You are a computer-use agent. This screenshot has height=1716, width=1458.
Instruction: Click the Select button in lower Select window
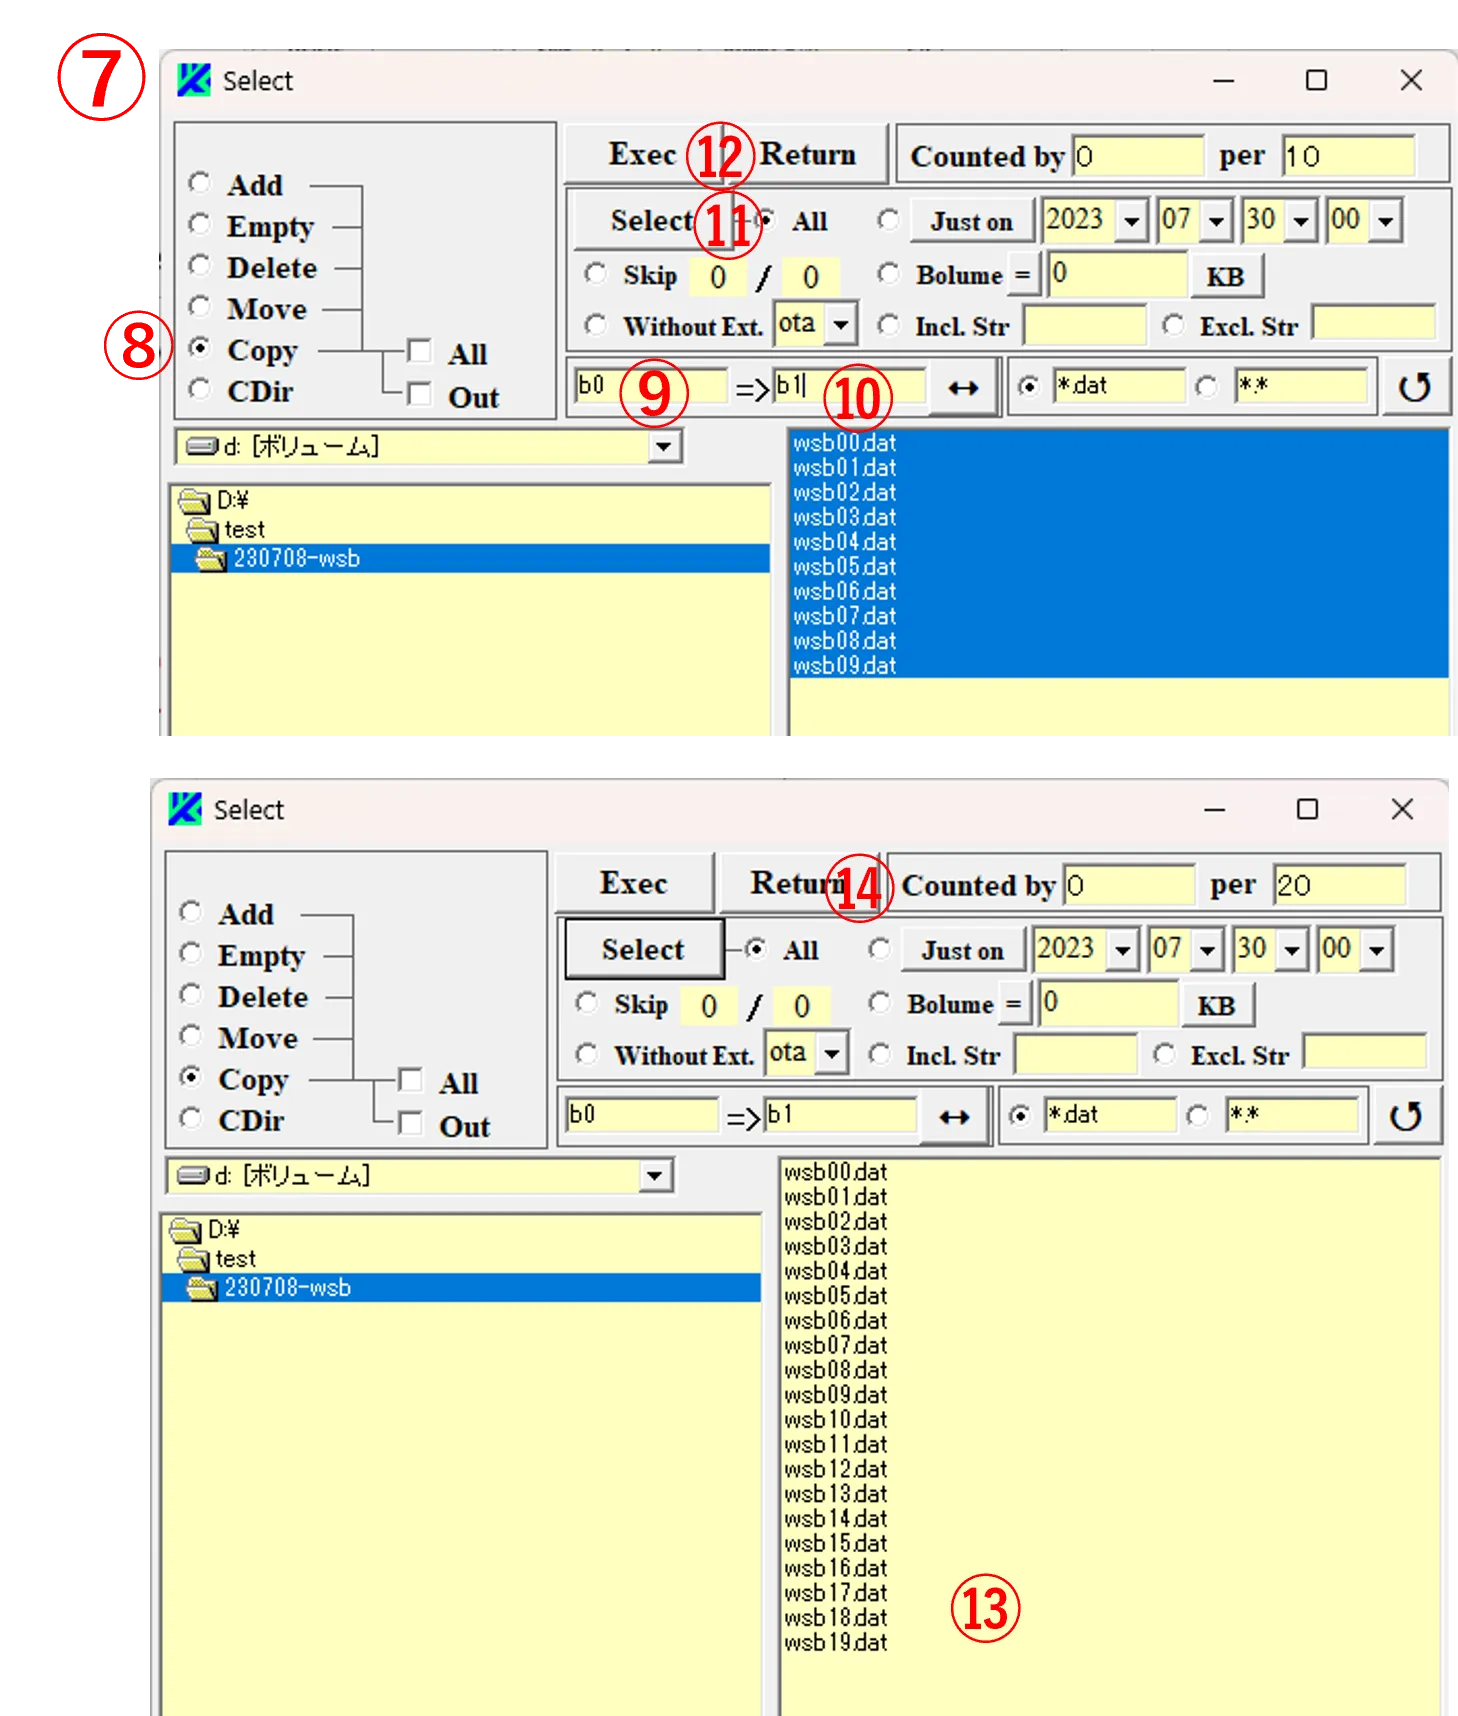click(x=644, y=949)
